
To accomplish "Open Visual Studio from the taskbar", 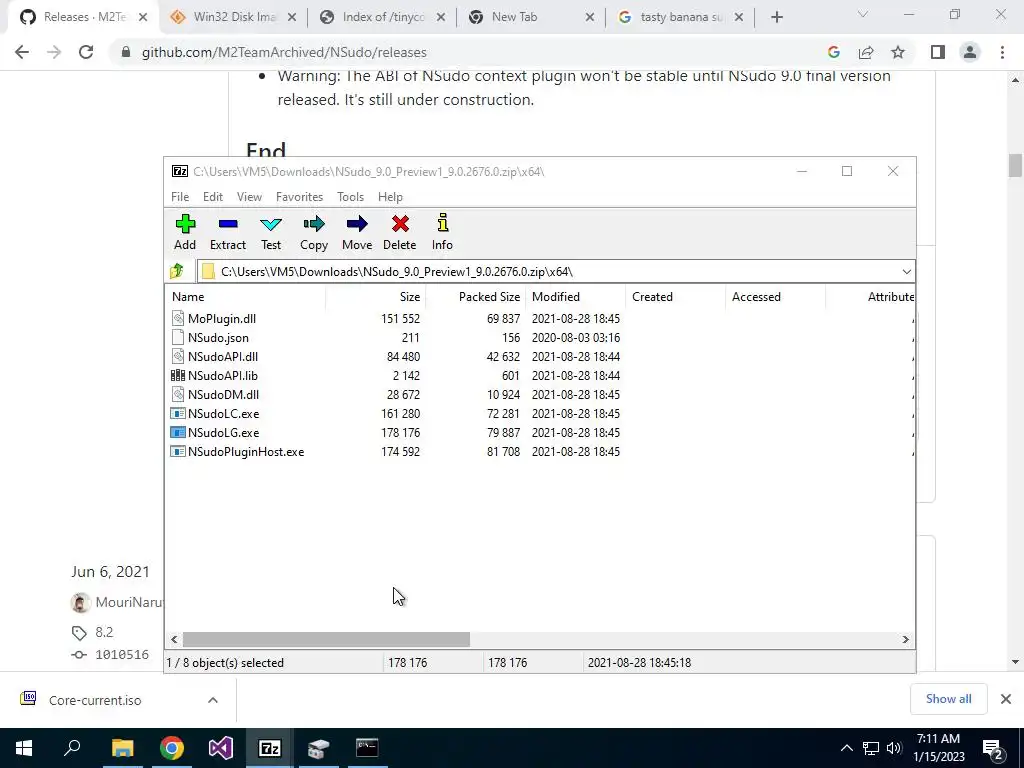I will tap(221, 748).
